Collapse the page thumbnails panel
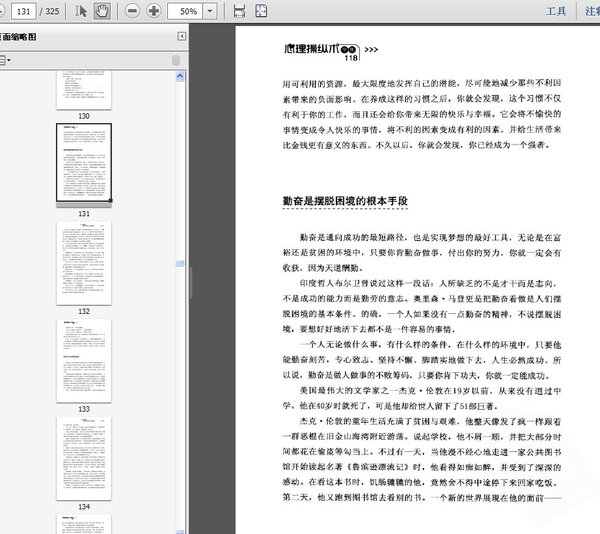Viewport: 600px width, 534px height. click(x=182, y=36)
